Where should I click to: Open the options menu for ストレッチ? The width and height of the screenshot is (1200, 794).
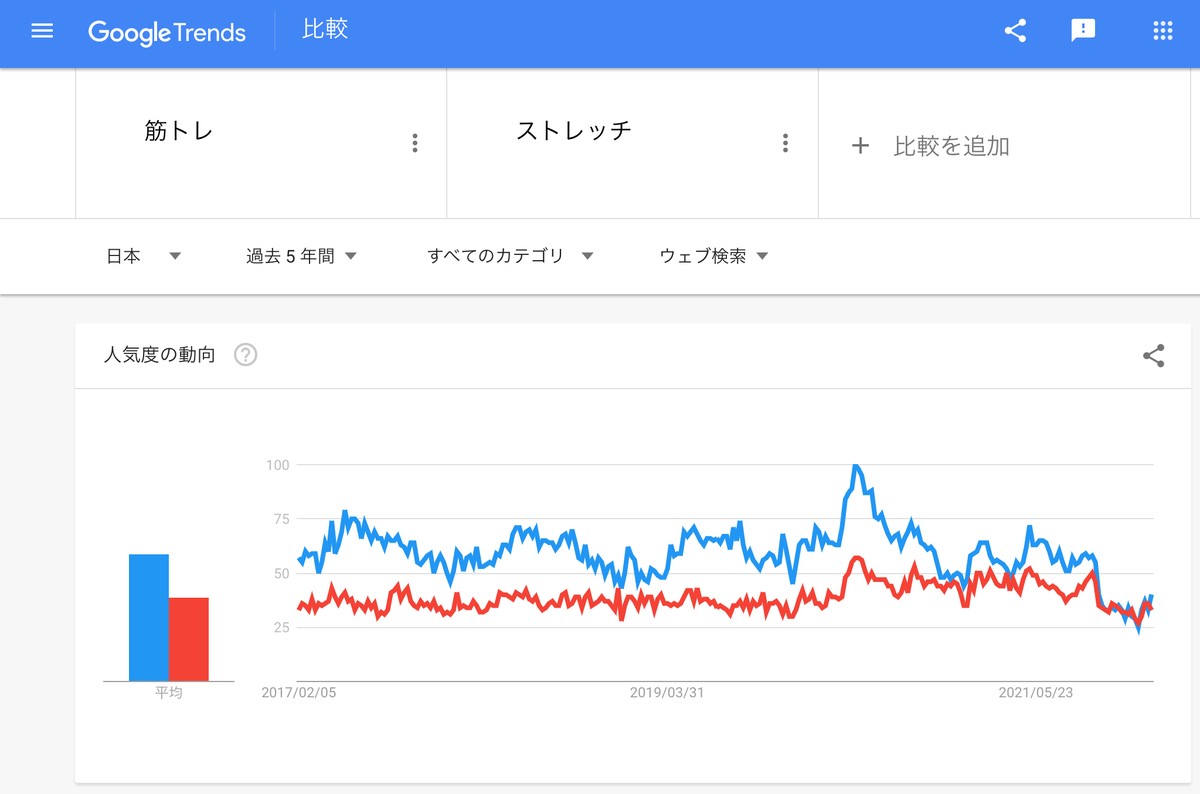pos(786,143)
